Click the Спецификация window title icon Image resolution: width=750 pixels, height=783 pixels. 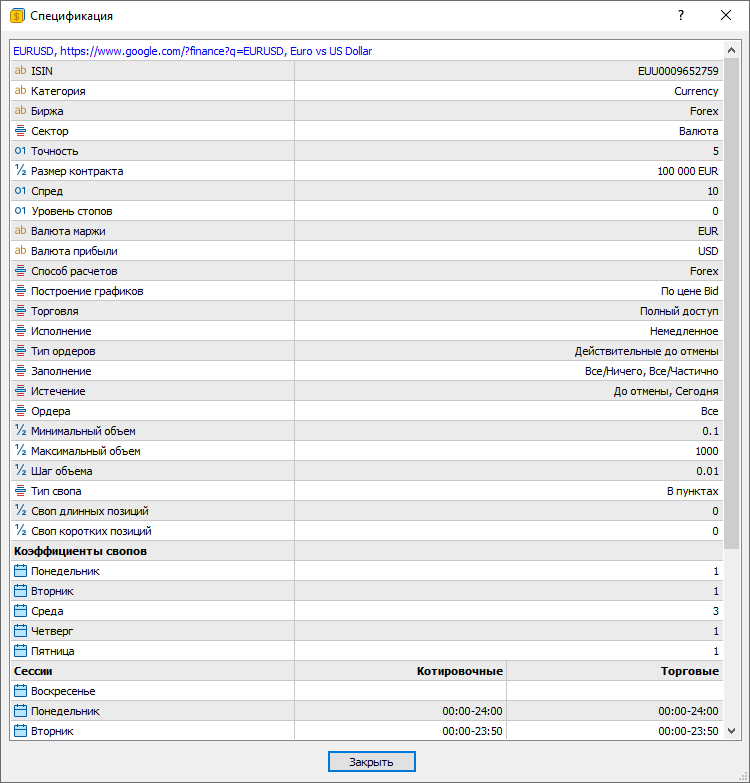tap(17, 16)
